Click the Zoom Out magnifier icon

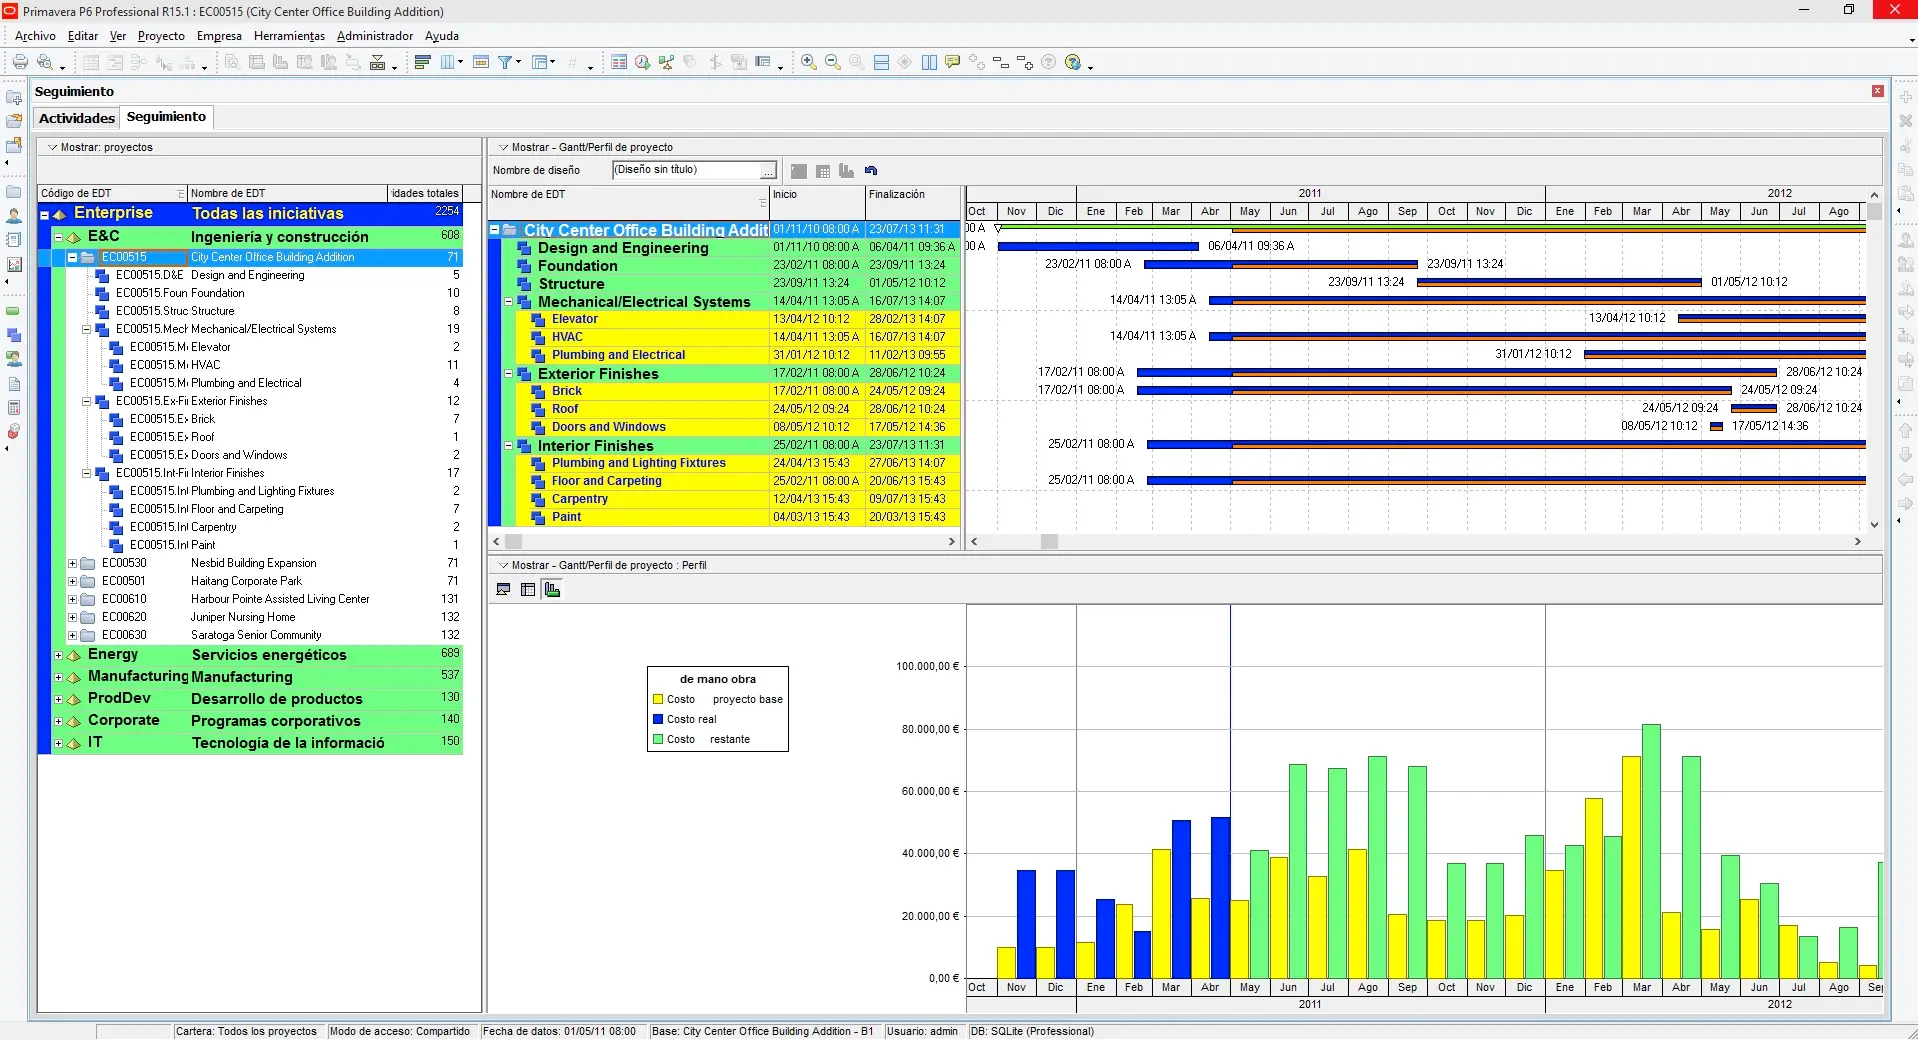(x=832, y=62)
